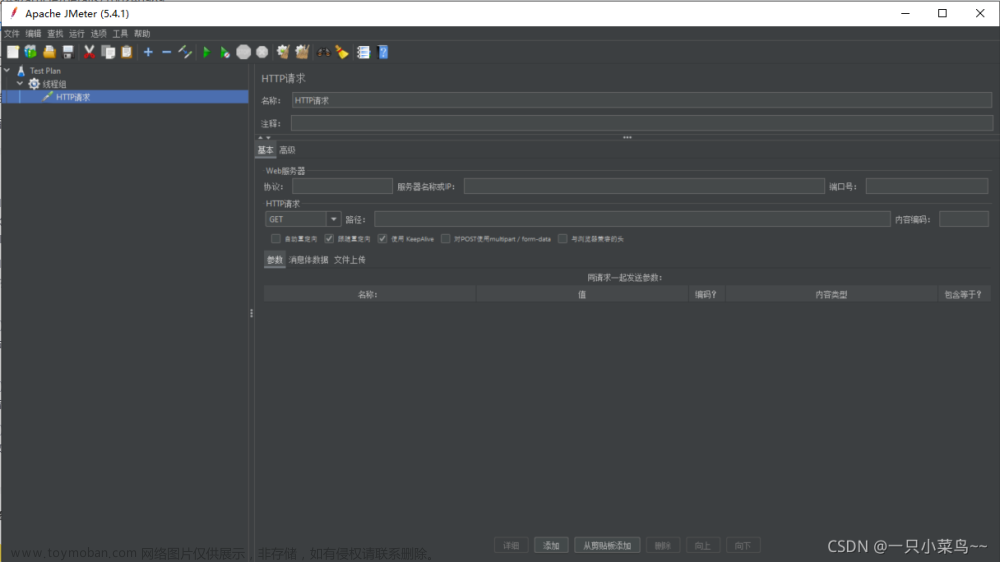Enable the browser-compatible headers checkbox
1000x562 pixels.
[x=562, y=239]
